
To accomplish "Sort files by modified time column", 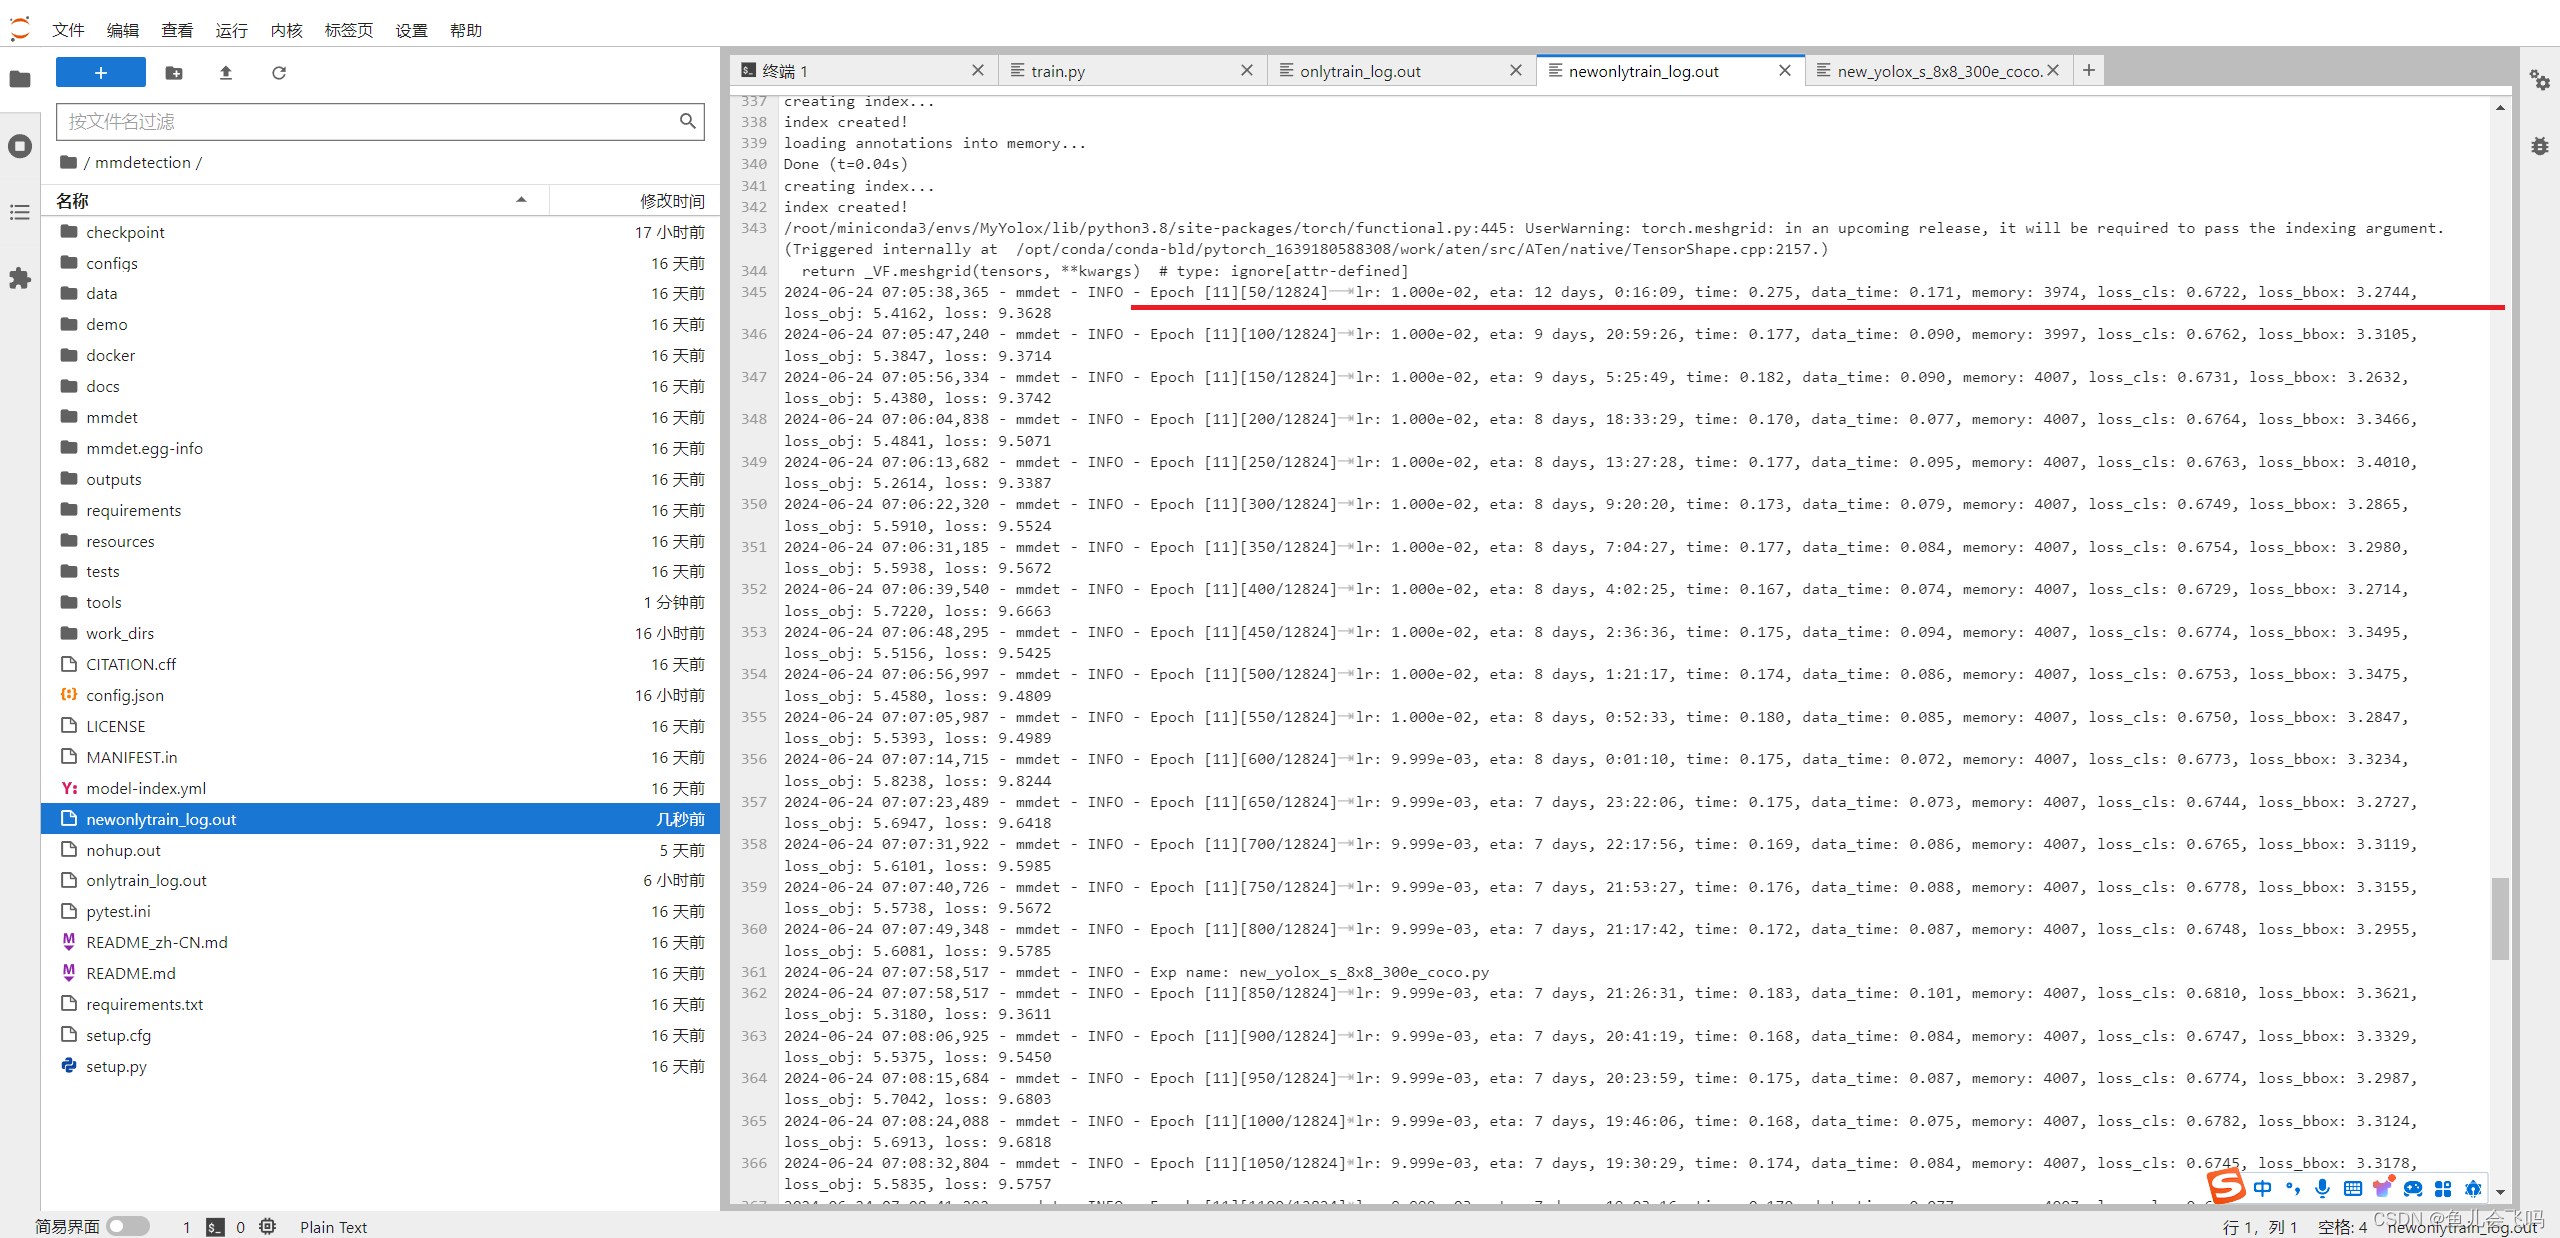I will 671,201.
